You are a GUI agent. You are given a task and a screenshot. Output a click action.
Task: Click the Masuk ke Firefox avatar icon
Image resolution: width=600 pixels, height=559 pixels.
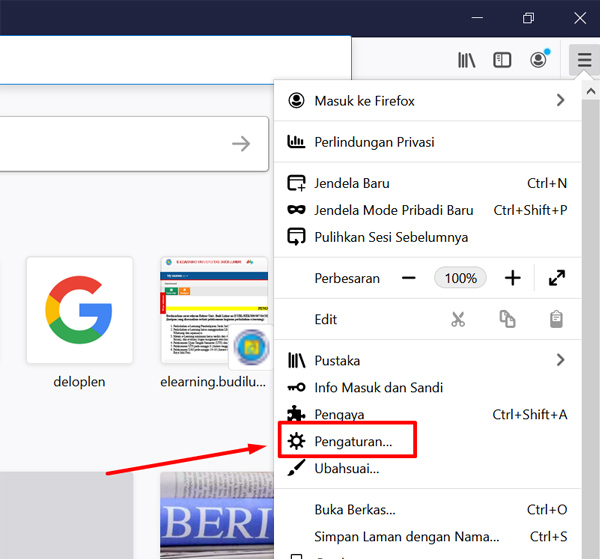pos(296,101)
